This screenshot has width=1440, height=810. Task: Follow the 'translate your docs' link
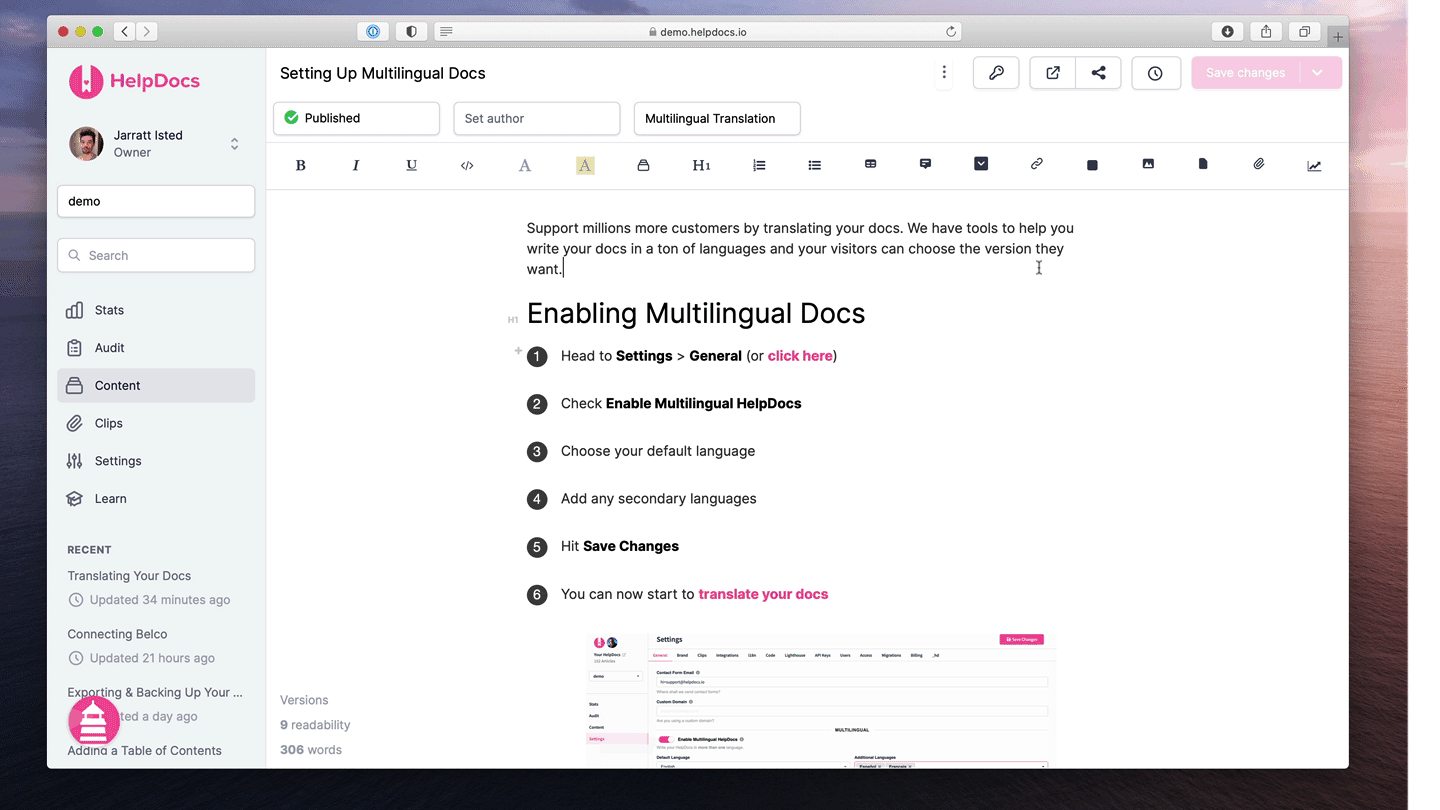point(763,594)
